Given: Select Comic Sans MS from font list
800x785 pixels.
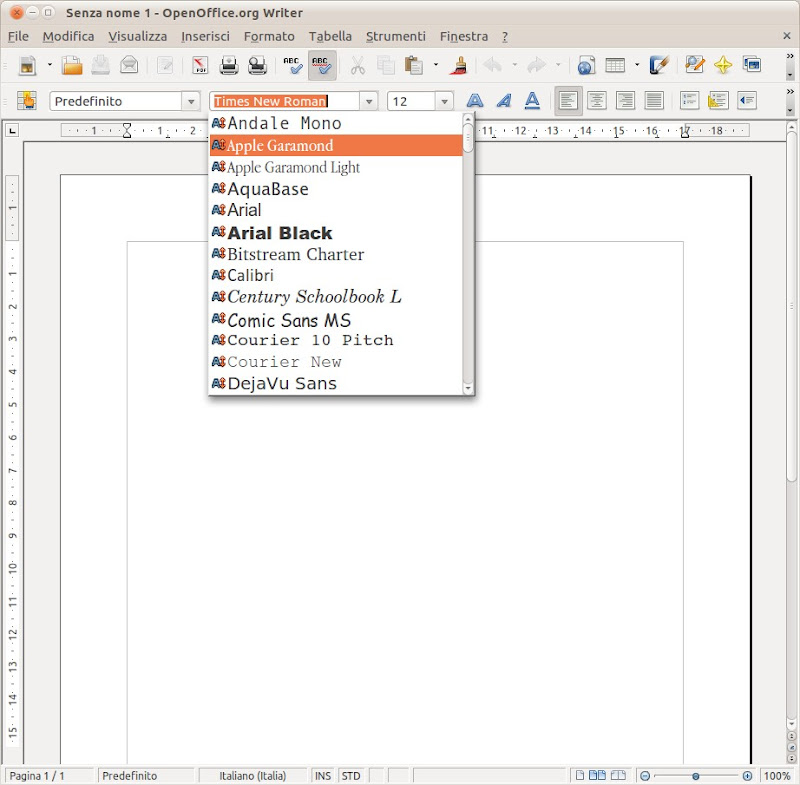Looking at the screenshot, I should 288,320.
